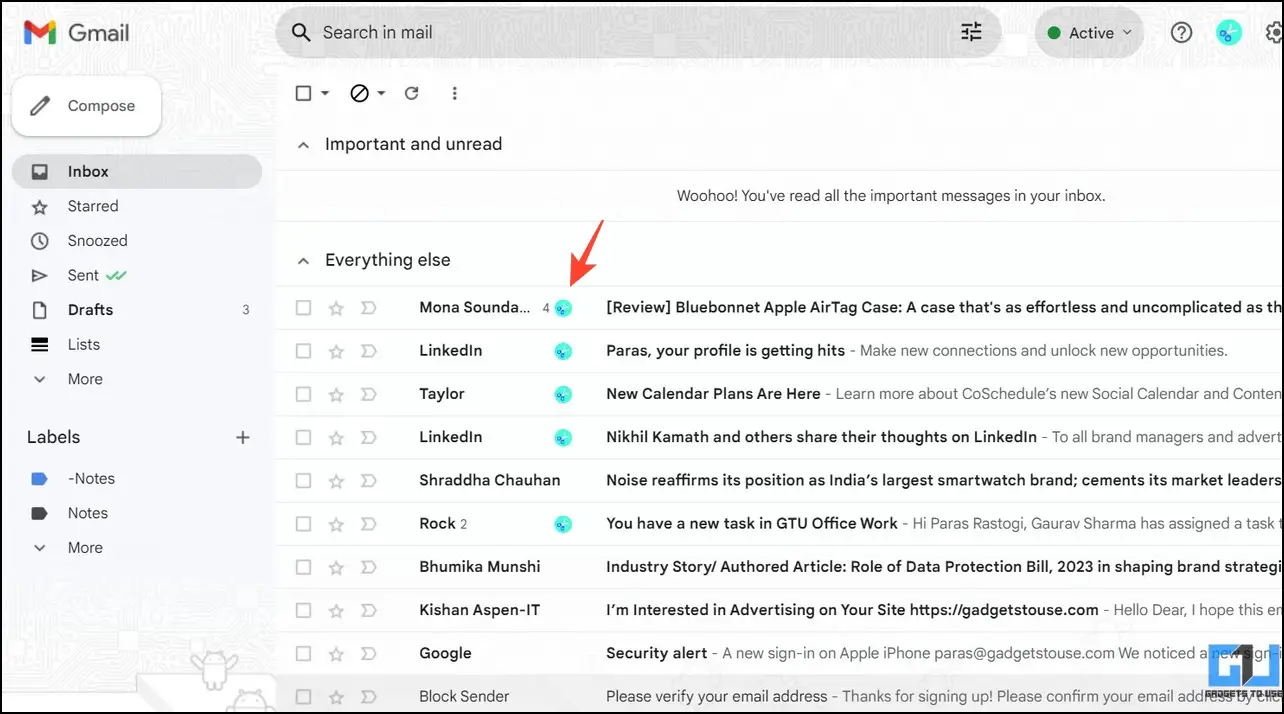Click the search magnifier icon
Image resolution: width=1284 pixels, height=714 pixels.
point(301,32)
